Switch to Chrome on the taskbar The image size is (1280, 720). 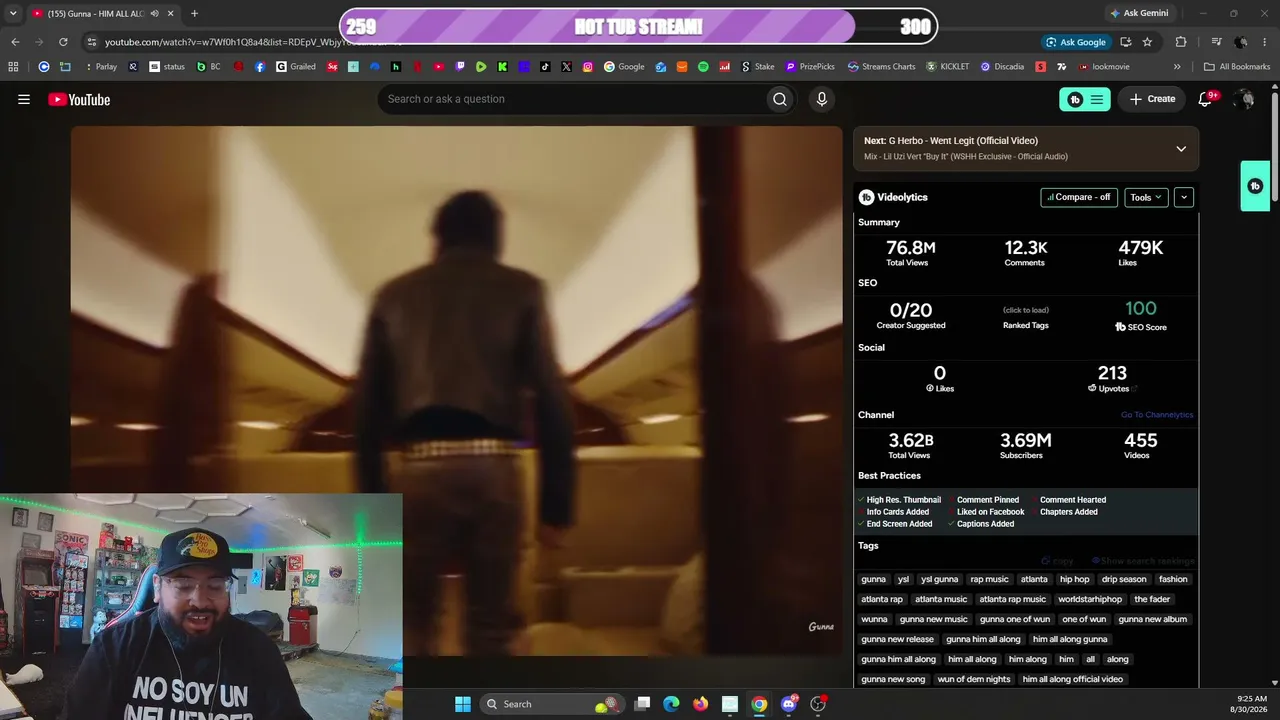click(759, 704)
